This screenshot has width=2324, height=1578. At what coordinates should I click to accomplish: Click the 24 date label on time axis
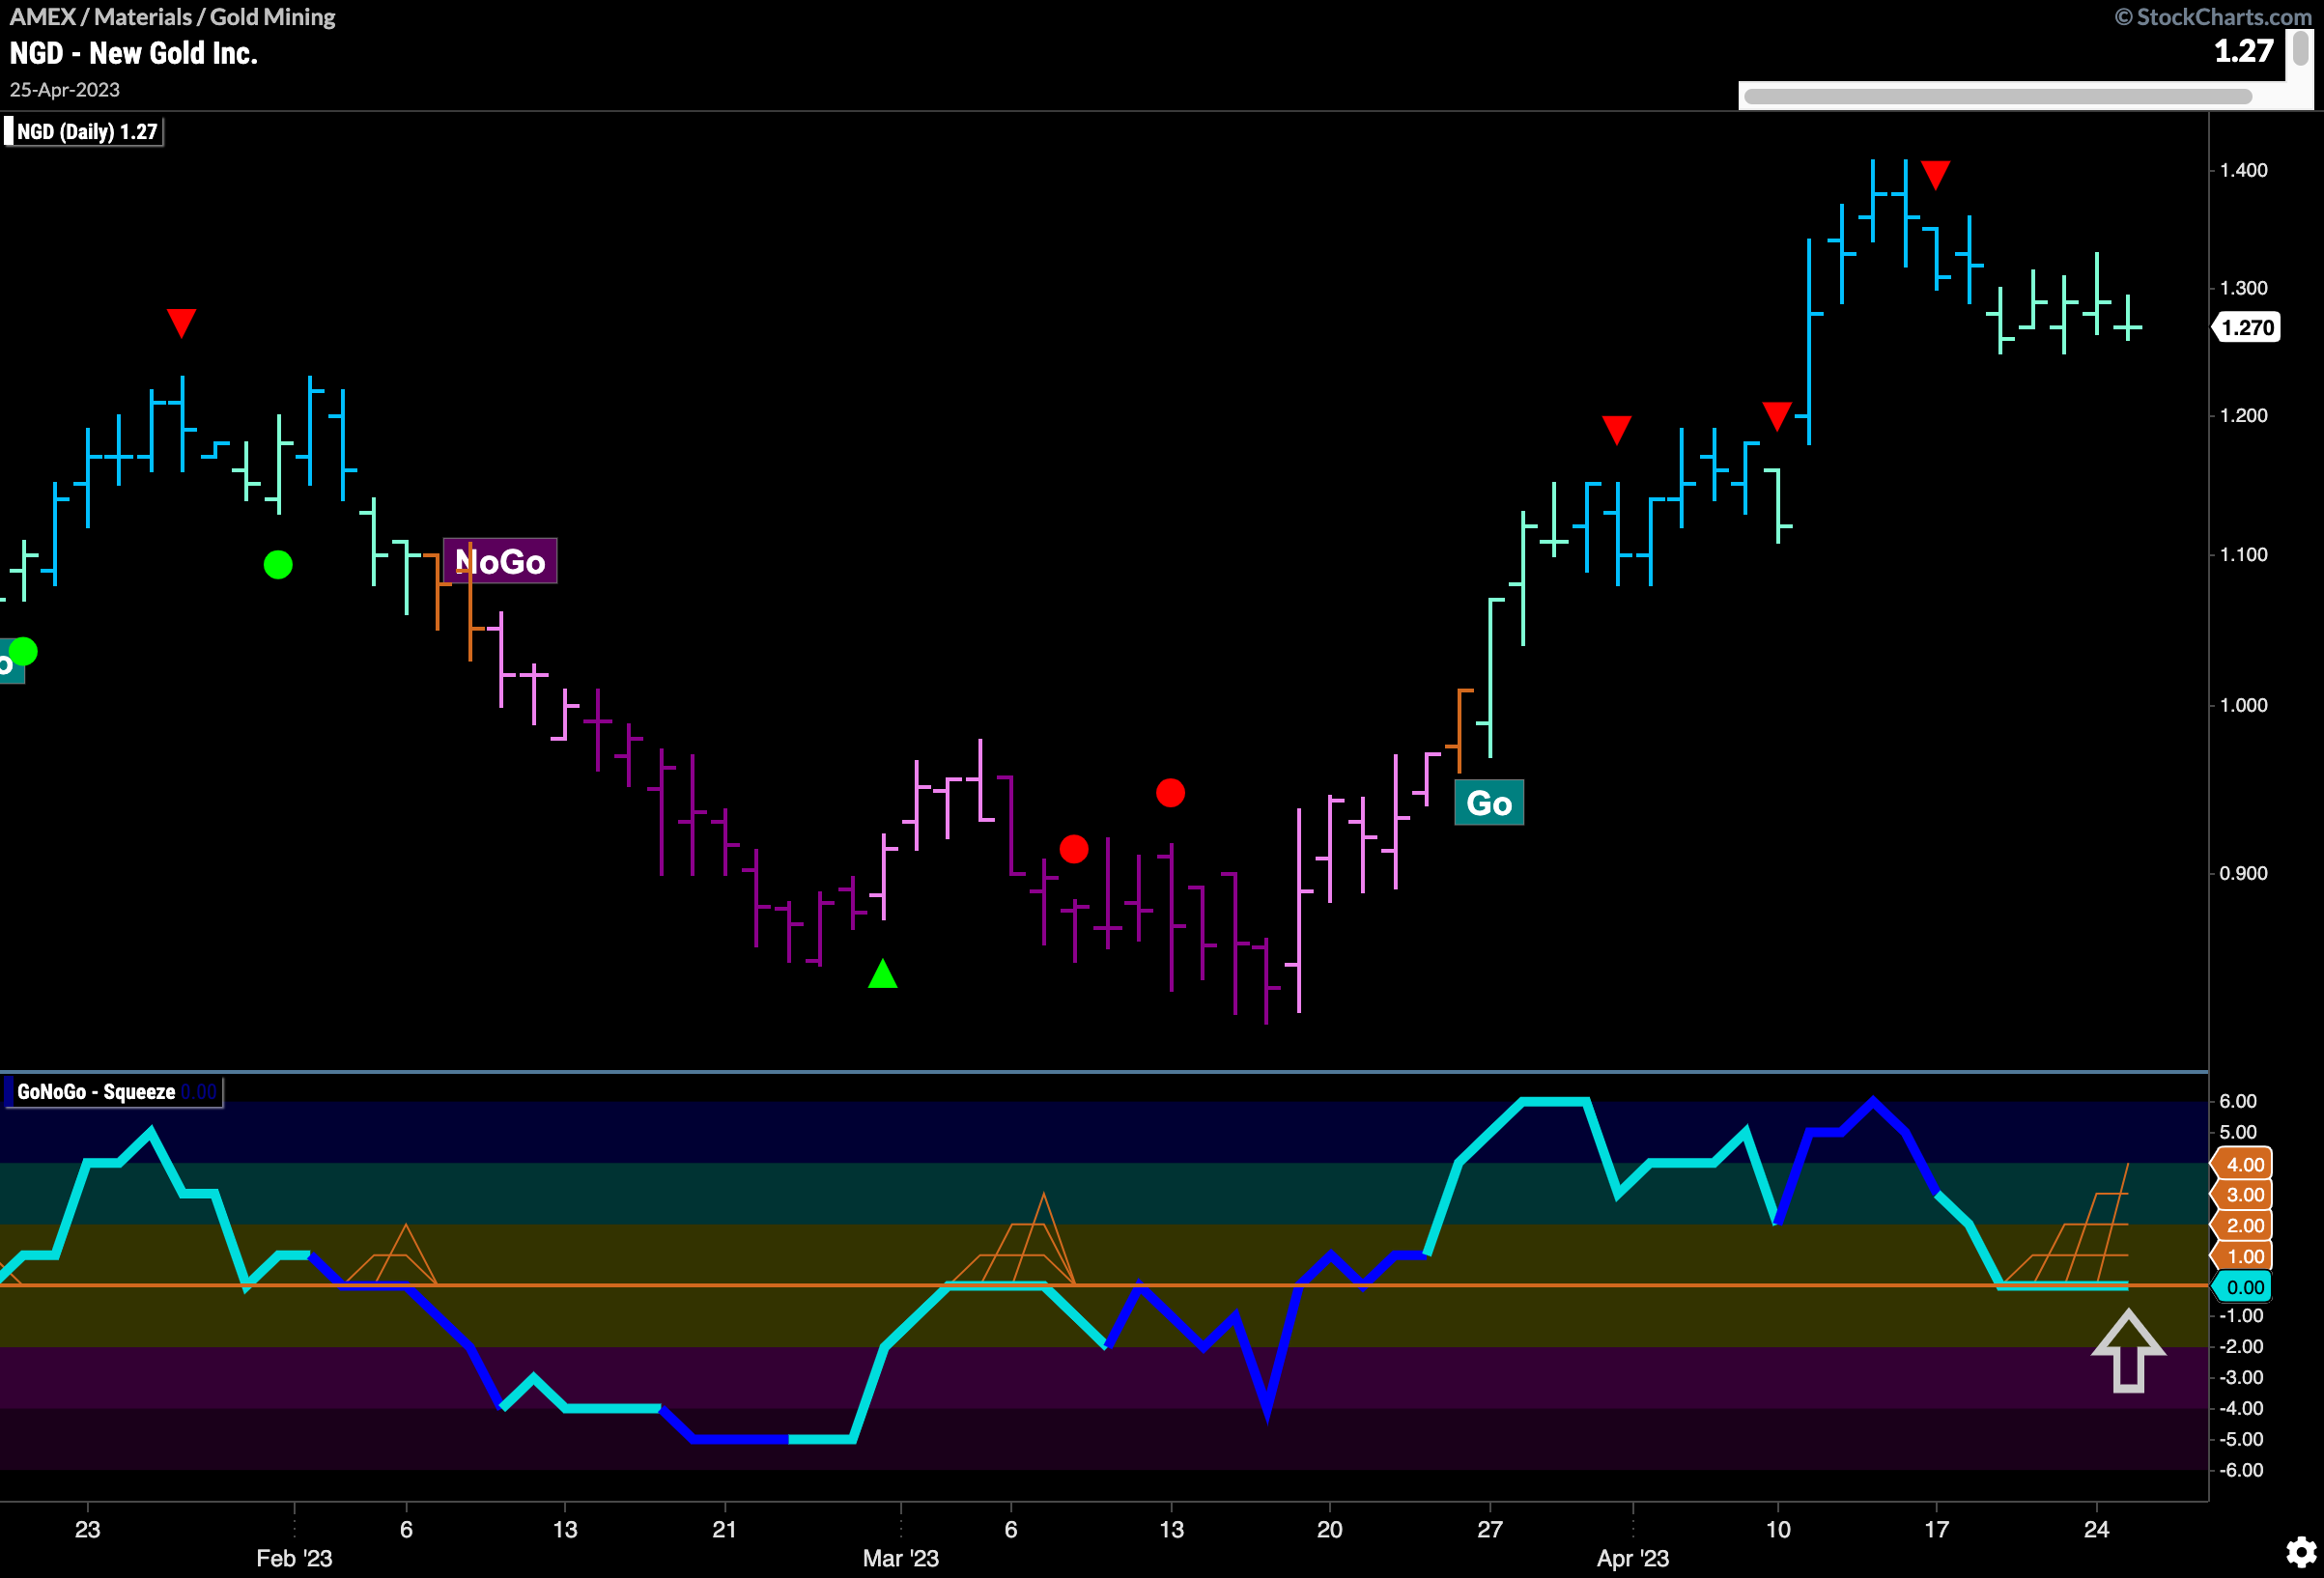(x=2096, y=1529)
